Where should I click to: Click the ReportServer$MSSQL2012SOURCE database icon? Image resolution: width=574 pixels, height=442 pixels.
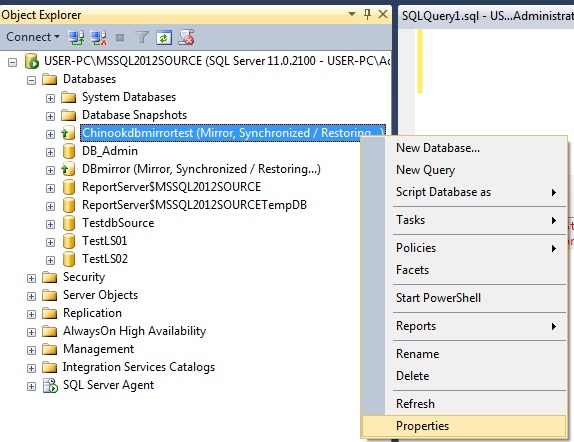pyautogui.click(x=68, y=187)
